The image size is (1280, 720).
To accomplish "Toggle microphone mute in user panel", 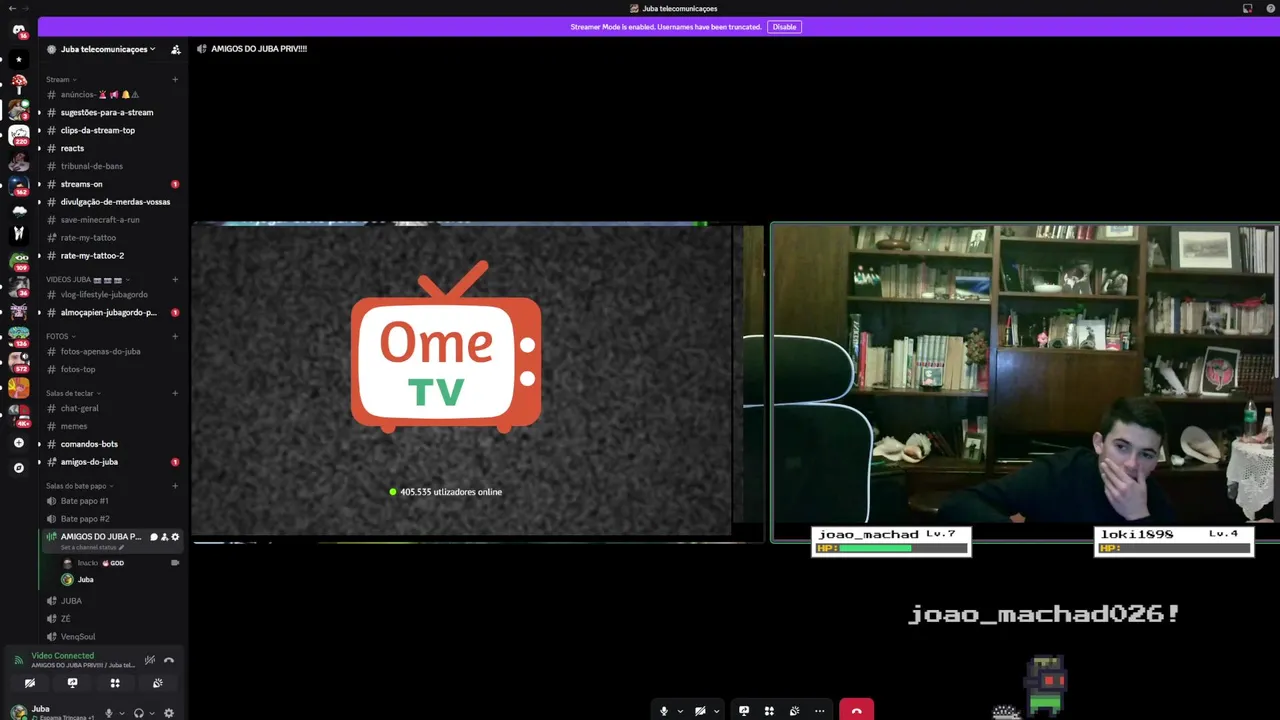I will point(109,713).
